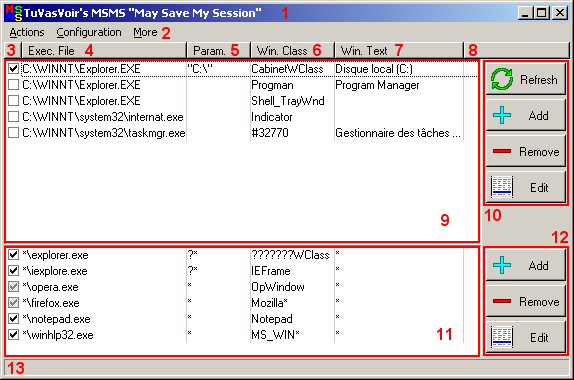This screenshot has height=380, width=574.
Task: Click the green Refresh arrows icon
Action: (x=502, y=79)
